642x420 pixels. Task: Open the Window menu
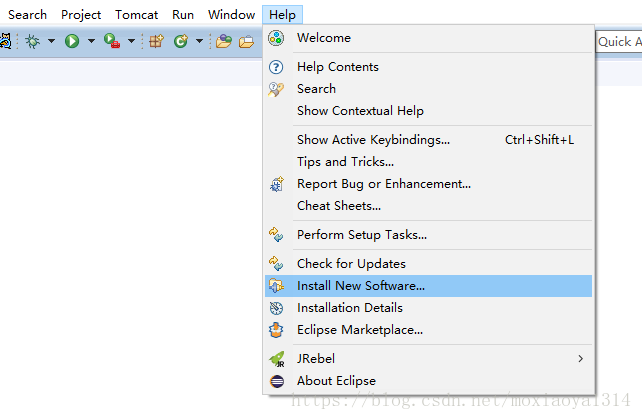[231, 15]
